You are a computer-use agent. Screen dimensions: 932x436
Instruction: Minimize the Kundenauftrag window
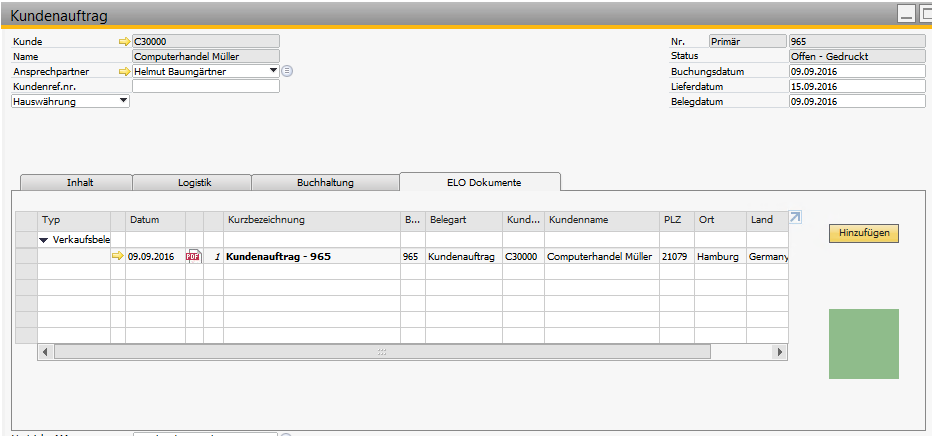(906, 15)
